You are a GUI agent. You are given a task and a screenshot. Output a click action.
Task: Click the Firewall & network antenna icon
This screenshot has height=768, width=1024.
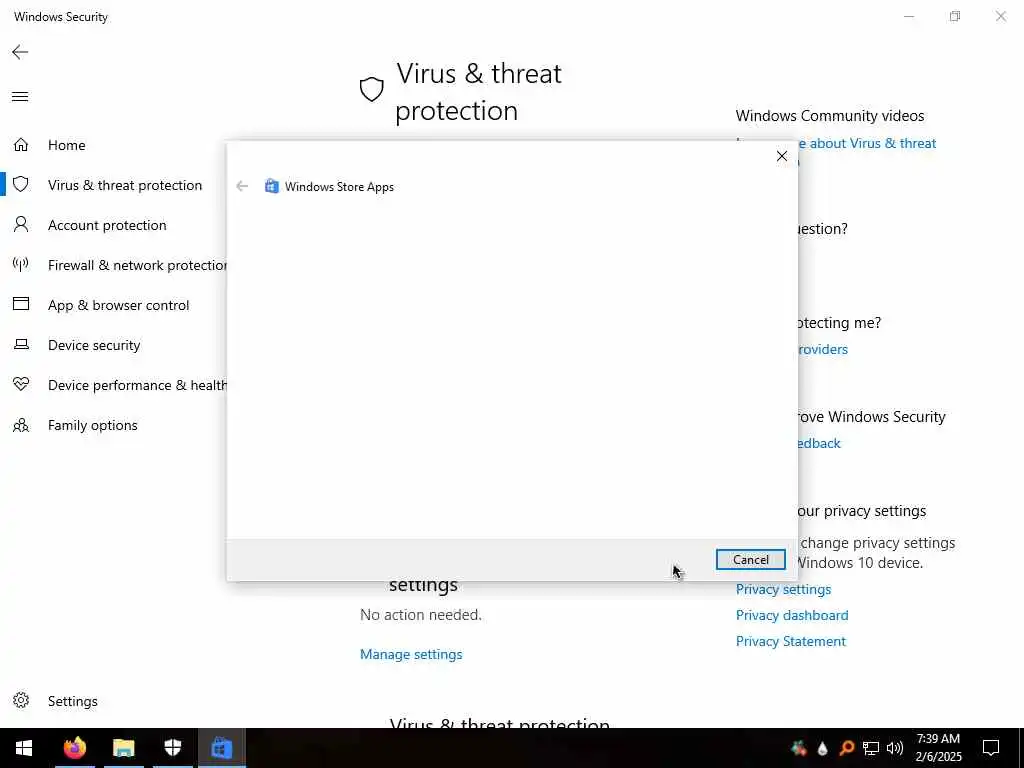pyautogui.click(x=21, y=264)
